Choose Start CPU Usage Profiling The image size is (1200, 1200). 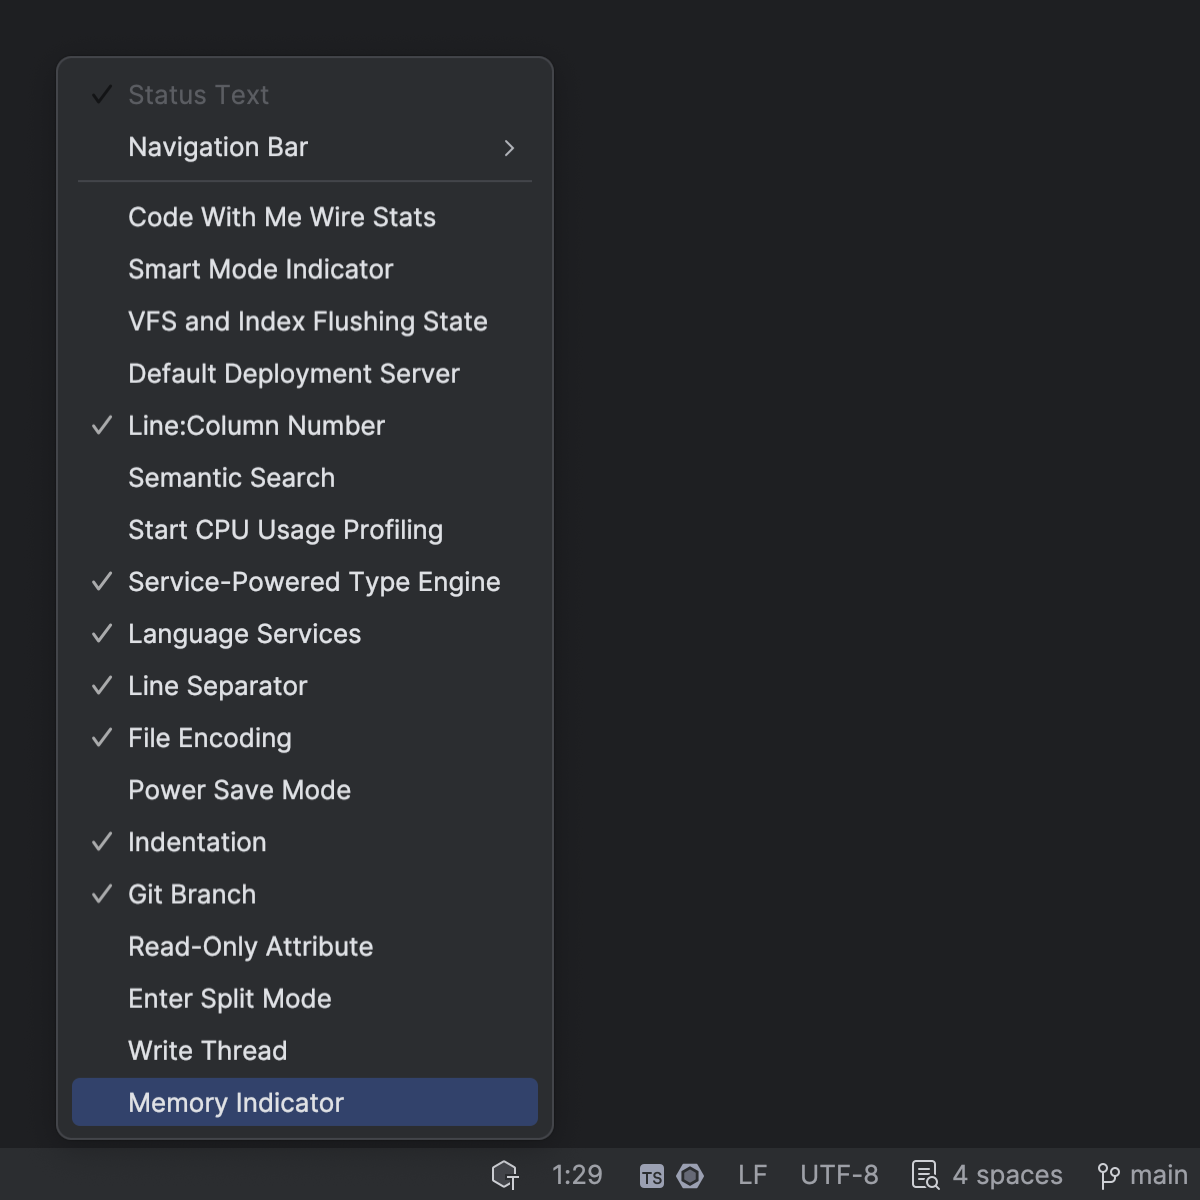pos(285,530)
